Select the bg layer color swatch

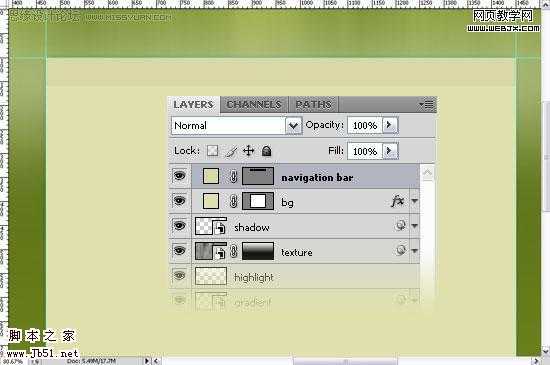coord(211,201)
